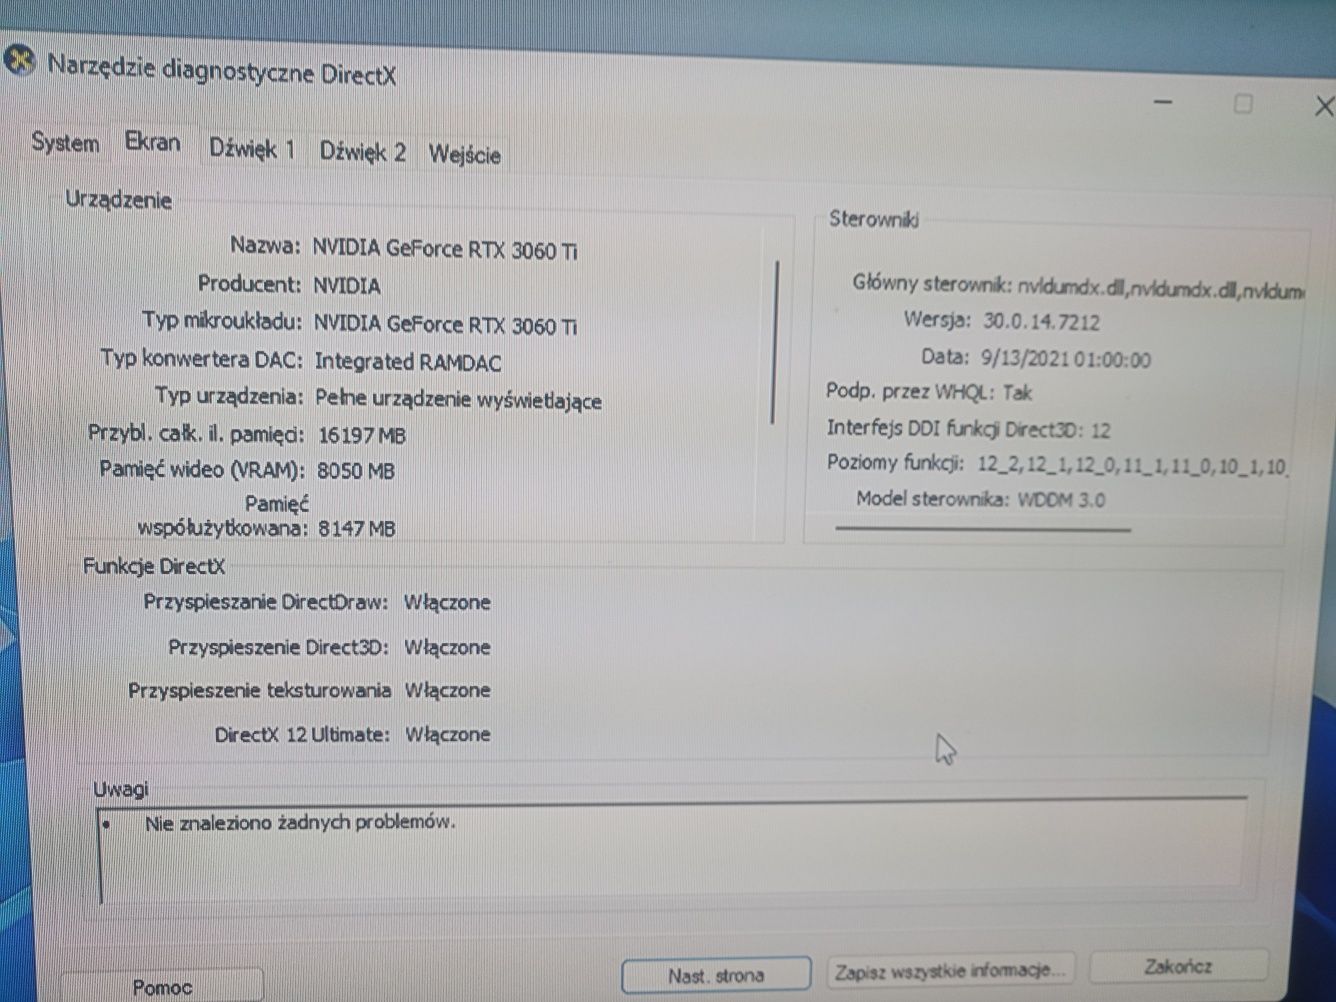Click Zapisz wszystkie informacje button
The height and width of the screenshot is (1002, 1336).
tap(950, 970)
